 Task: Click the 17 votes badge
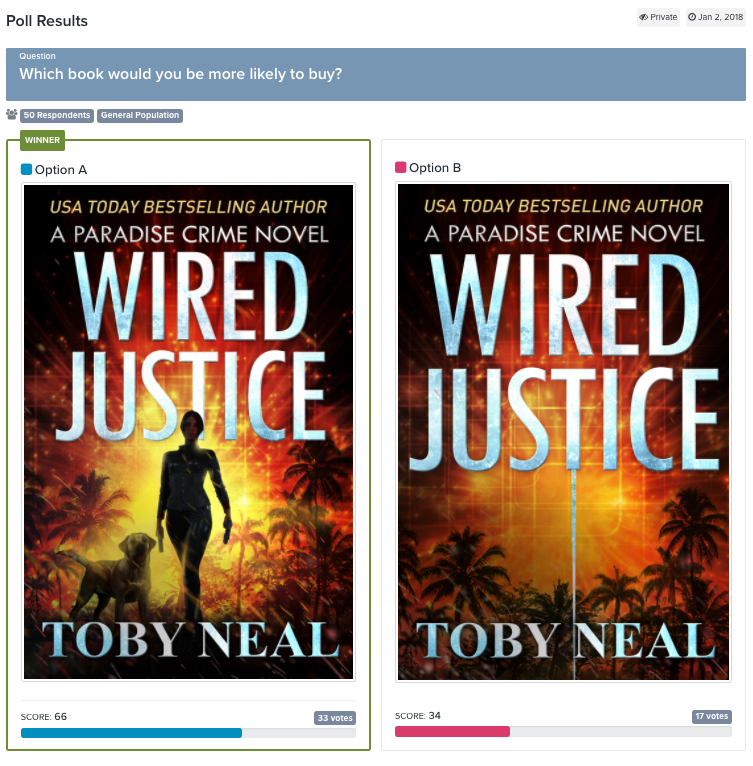711,716
